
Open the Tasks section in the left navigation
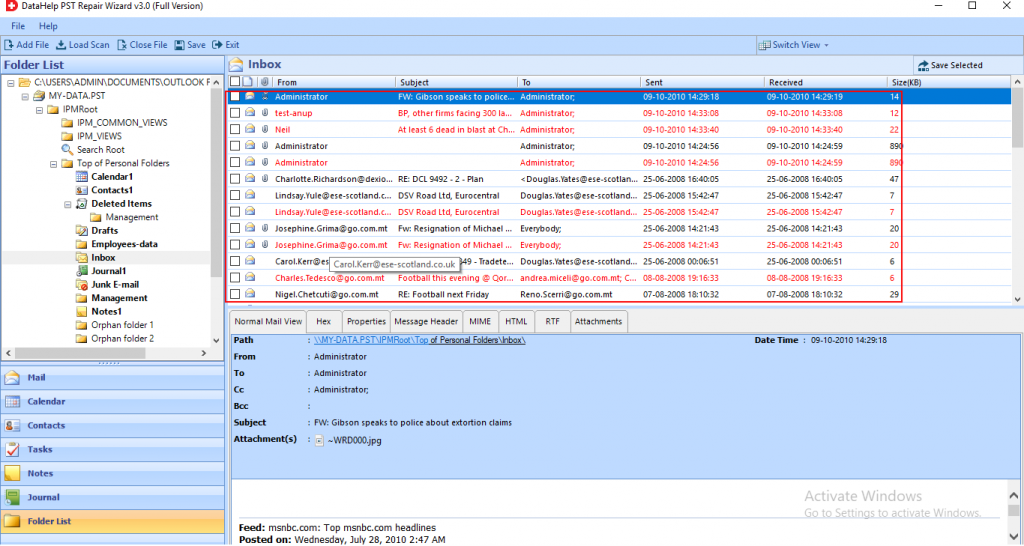click(x=40, y=450)
